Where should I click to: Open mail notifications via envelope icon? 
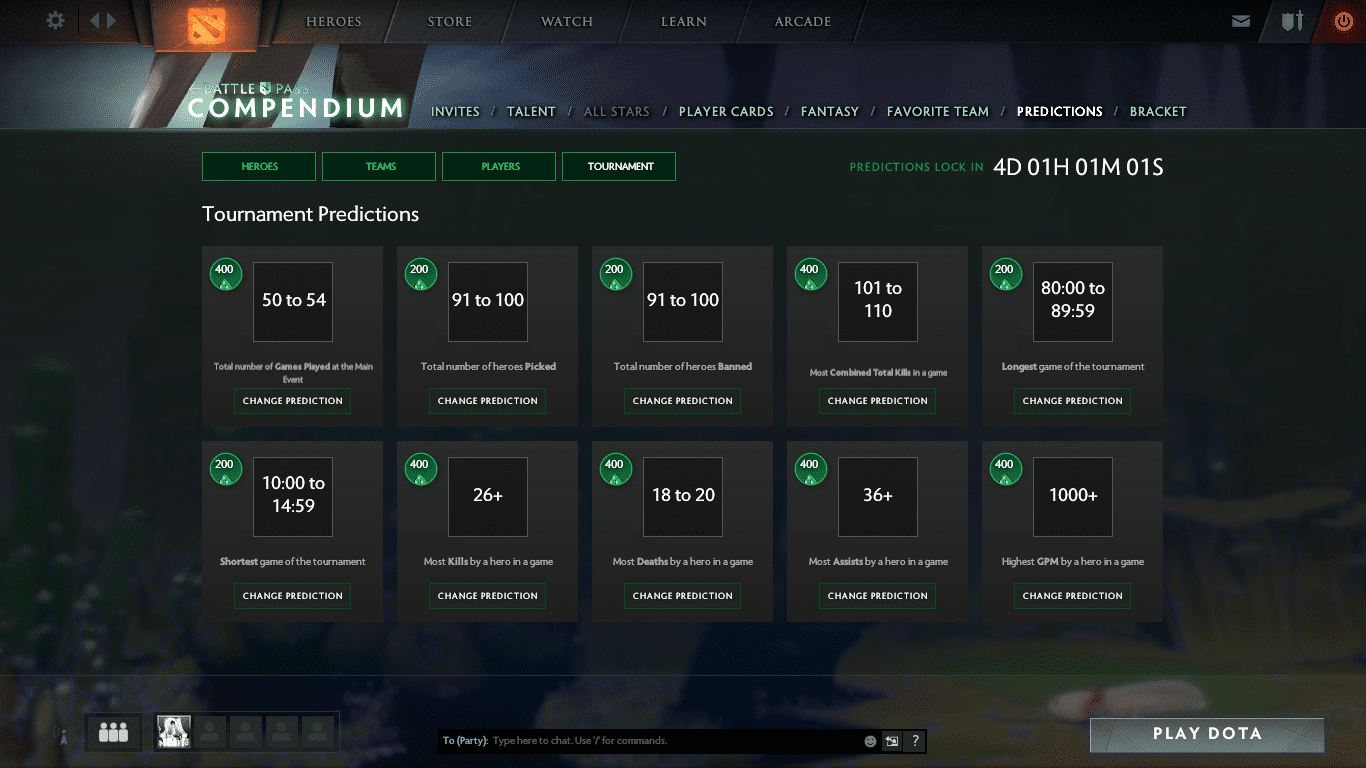(1240, 20)
